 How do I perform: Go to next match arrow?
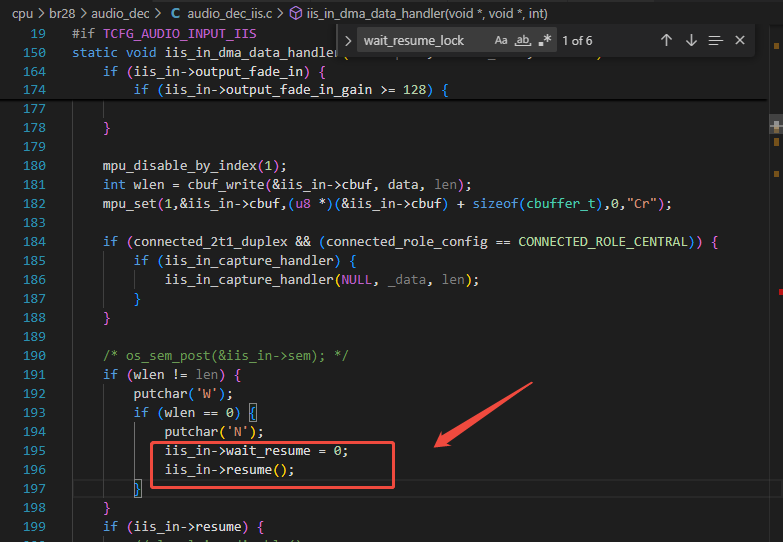point(691,40)
